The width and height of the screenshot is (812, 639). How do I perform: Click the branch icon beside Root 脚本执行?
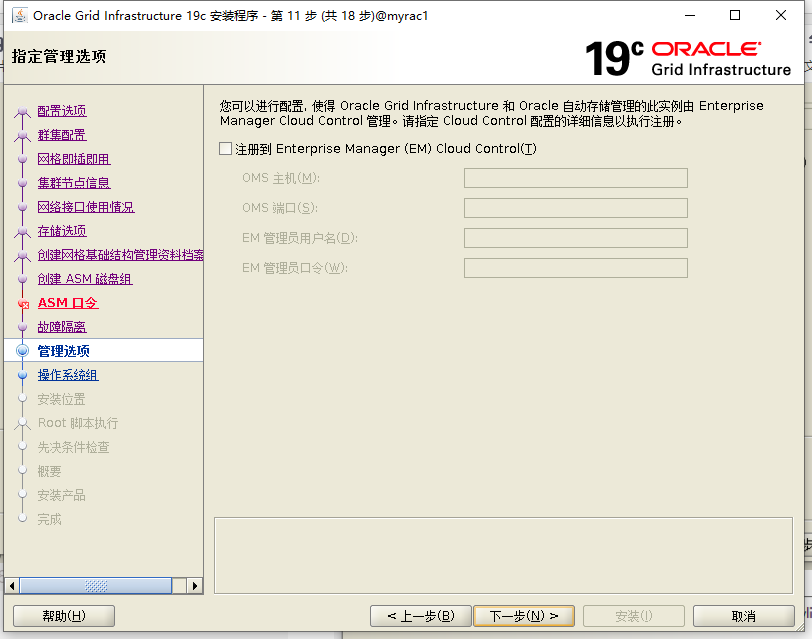pos(22,424)
